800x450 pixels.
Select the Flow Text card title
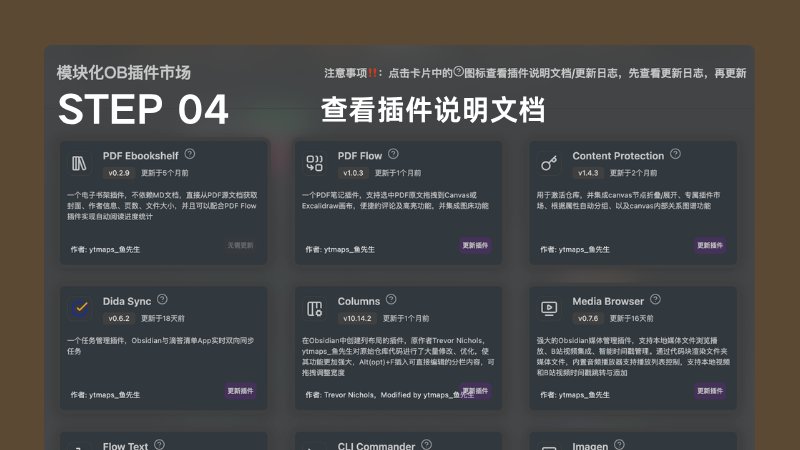coord(125,446)
